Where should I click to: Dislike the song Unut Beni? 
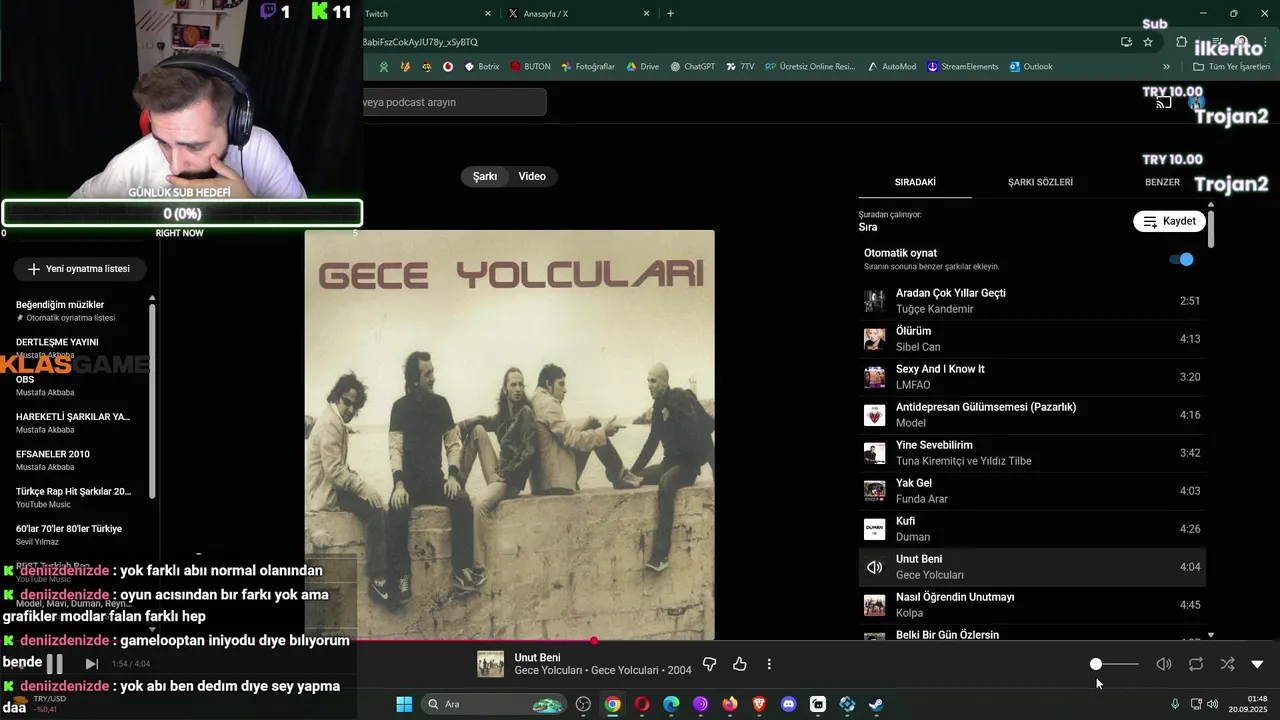coord(709,664)
